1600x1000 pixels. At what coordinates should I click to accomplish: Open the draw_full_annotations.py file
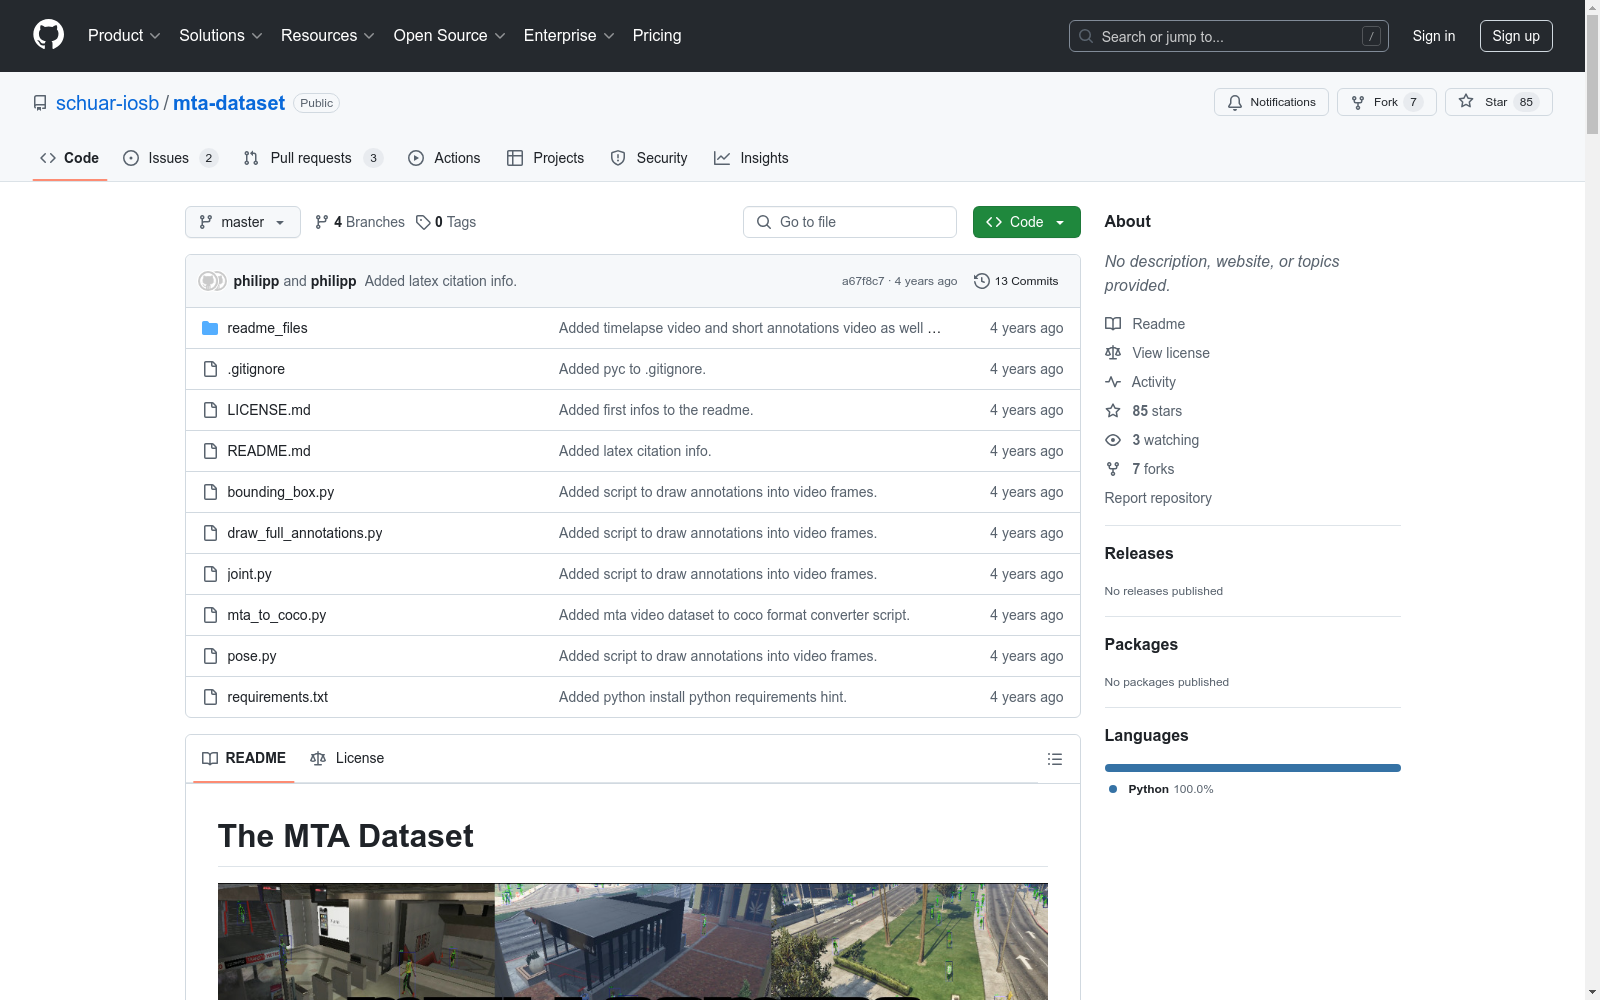coord(305,533)
